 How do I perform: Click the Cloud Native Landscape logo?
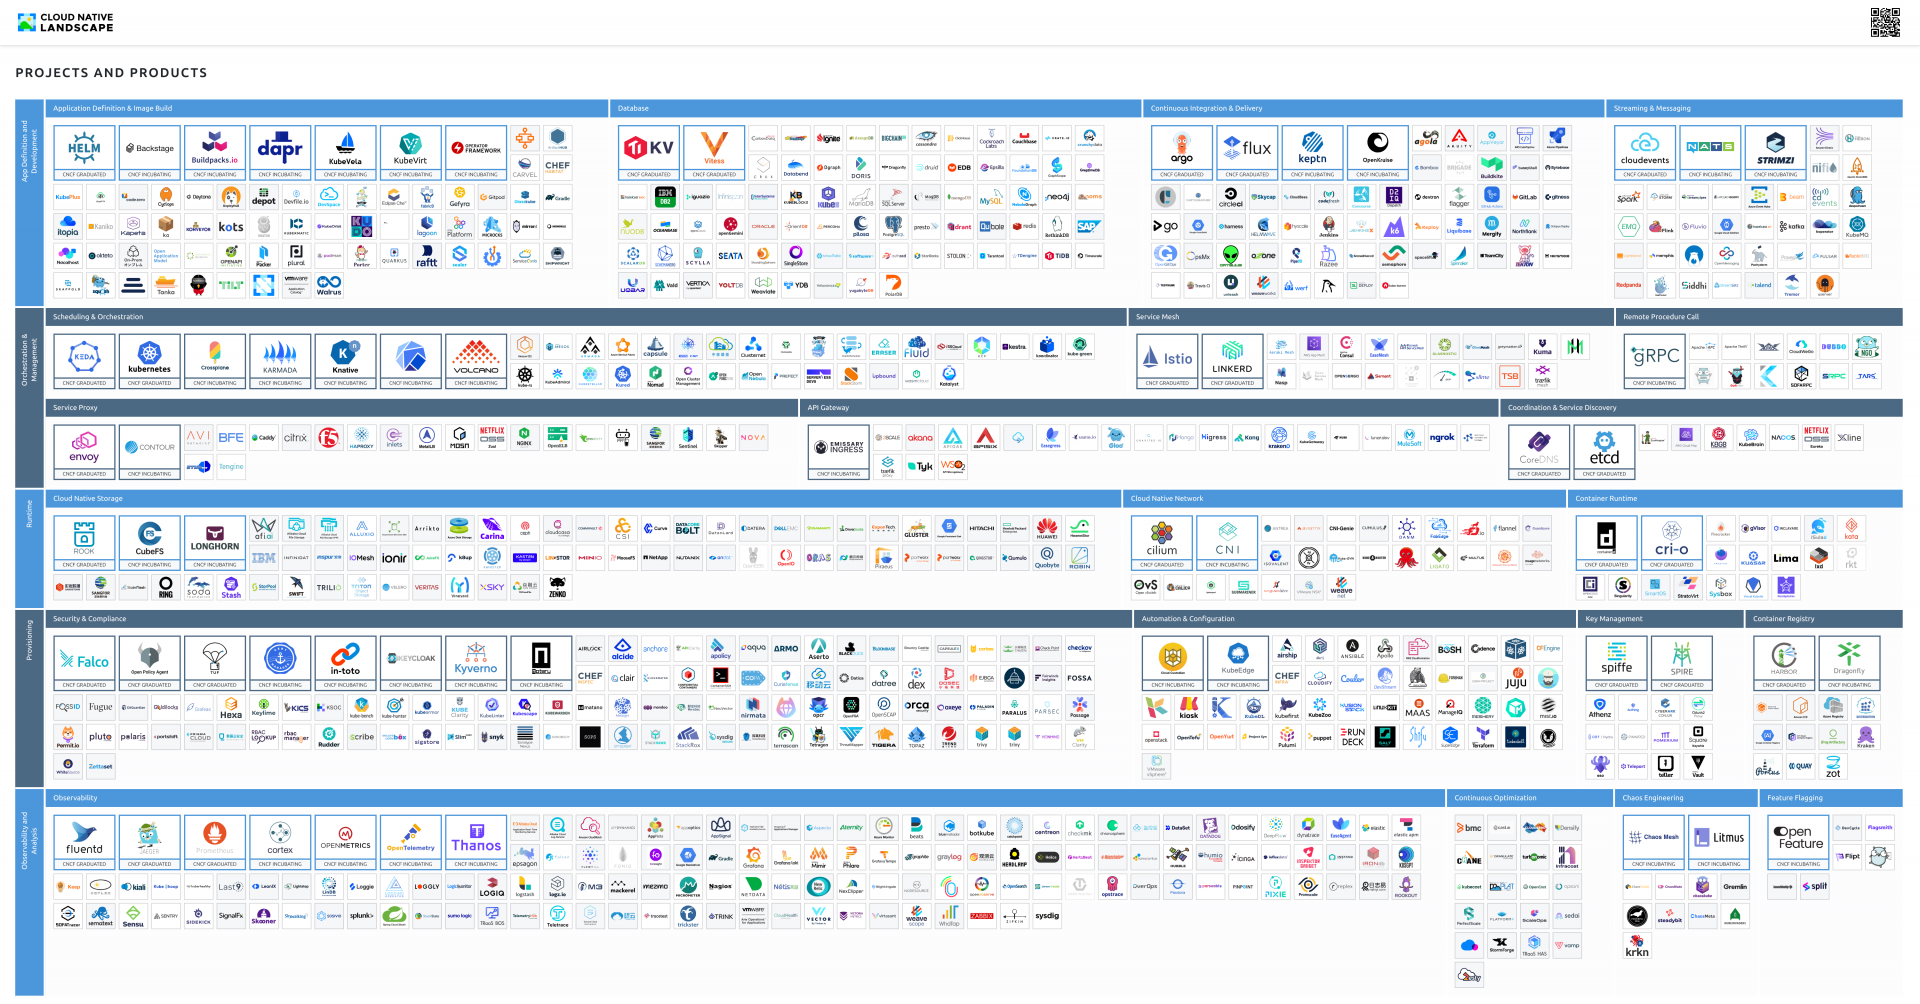(65, 22)
